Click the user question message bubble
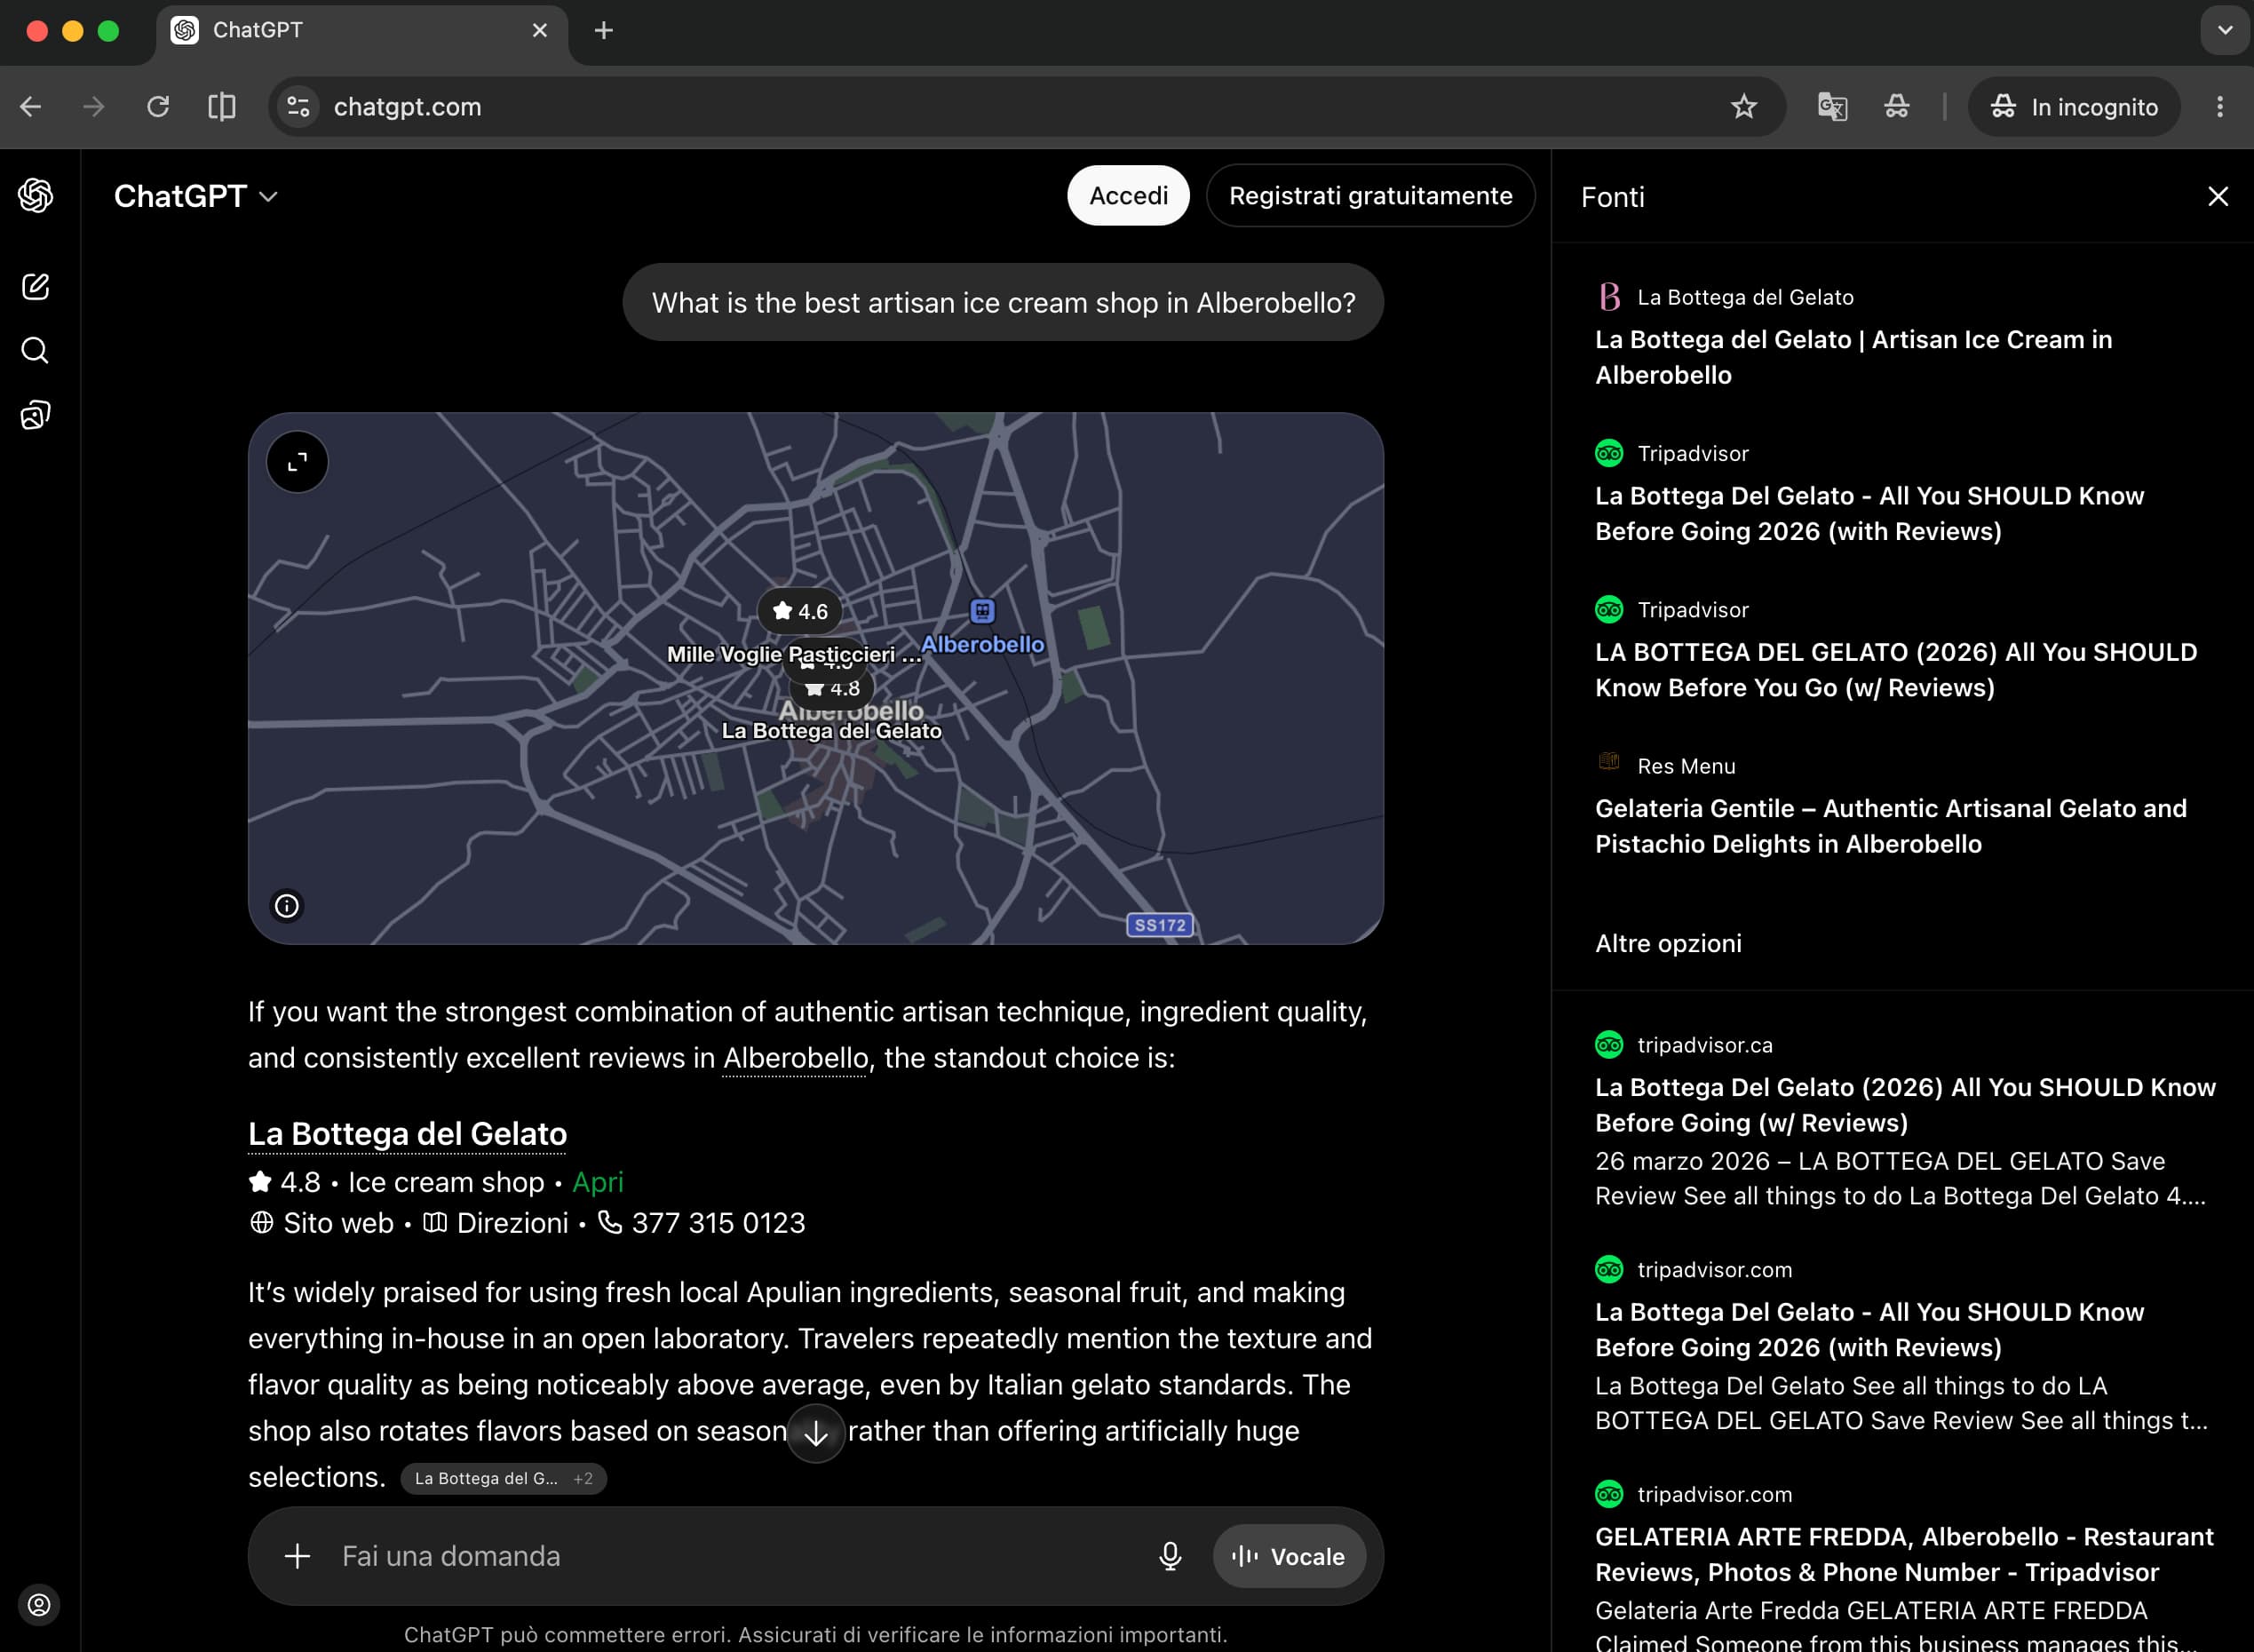The image size is (2254, 1652). 1003,303
